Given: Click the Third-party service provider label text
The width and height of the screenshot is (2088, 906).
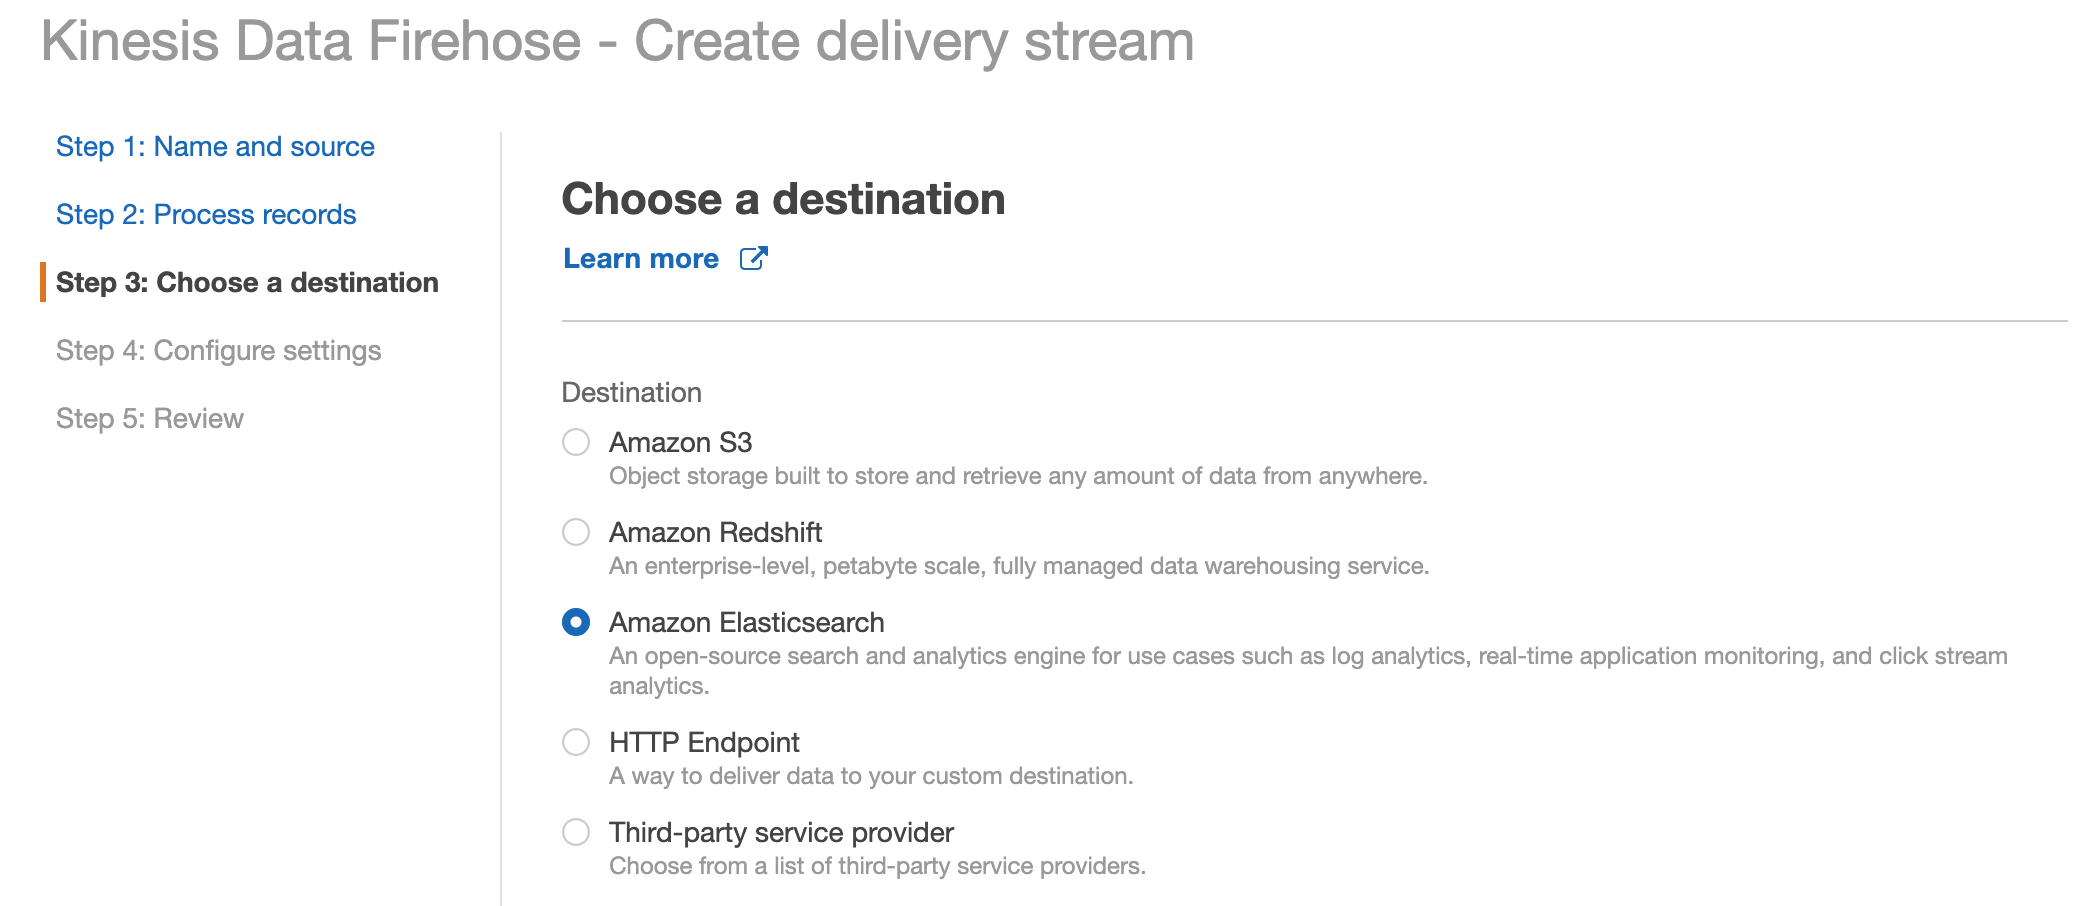Looking at the screenshot, I should pyautogui.click(x=781, y=832).
